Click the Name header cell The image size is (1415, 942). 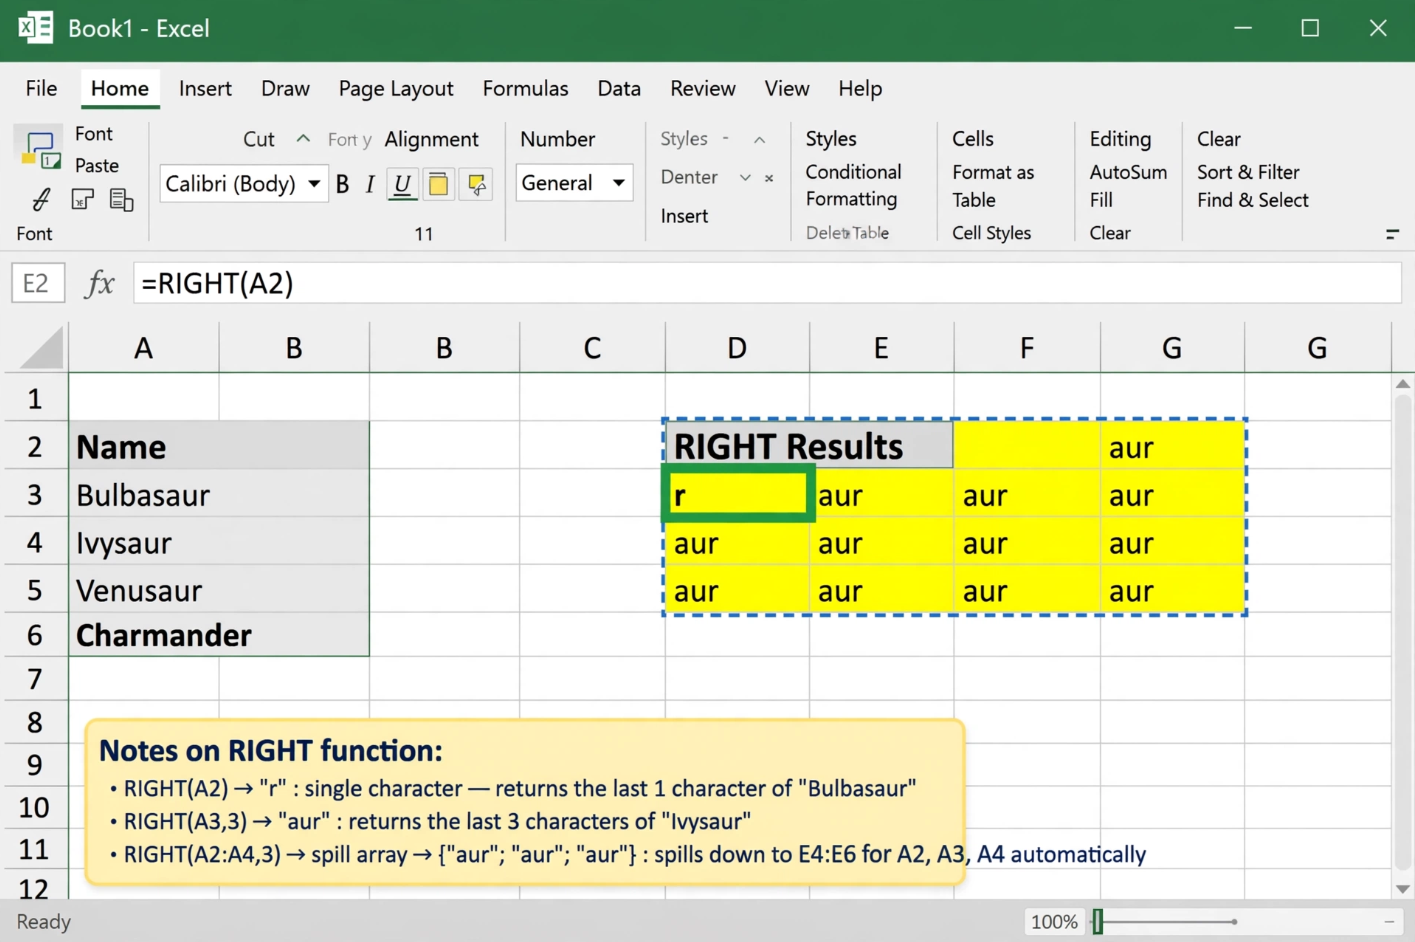pyautogui.click(x=219, y=446)
